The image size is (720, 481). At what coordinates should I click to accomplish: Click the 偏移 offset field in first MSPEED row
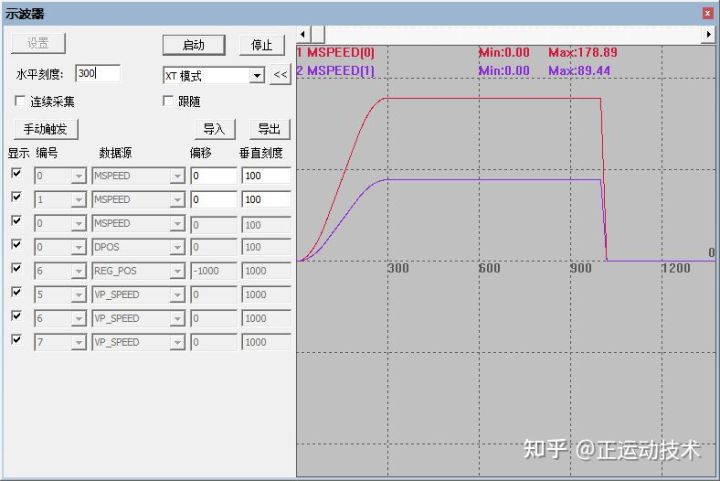214,176
